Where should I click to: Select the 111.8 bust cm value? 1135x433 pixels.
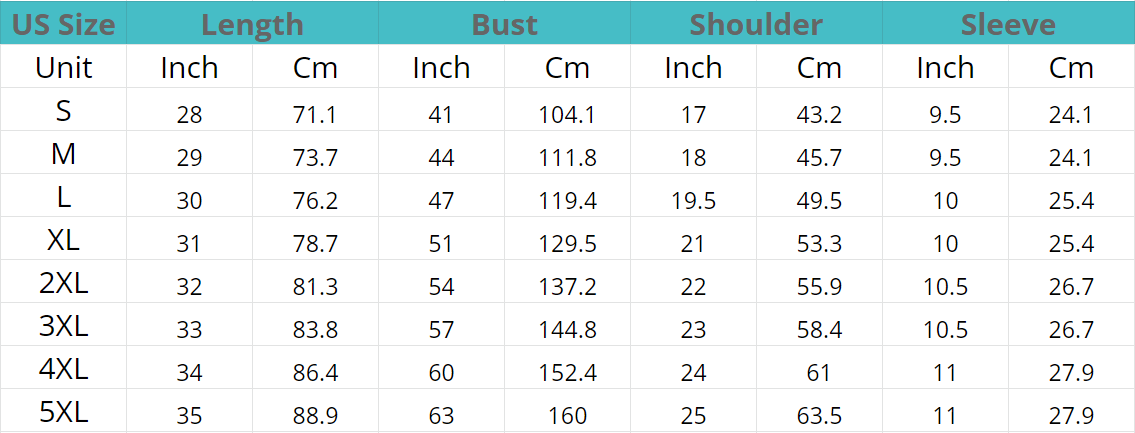568,158
